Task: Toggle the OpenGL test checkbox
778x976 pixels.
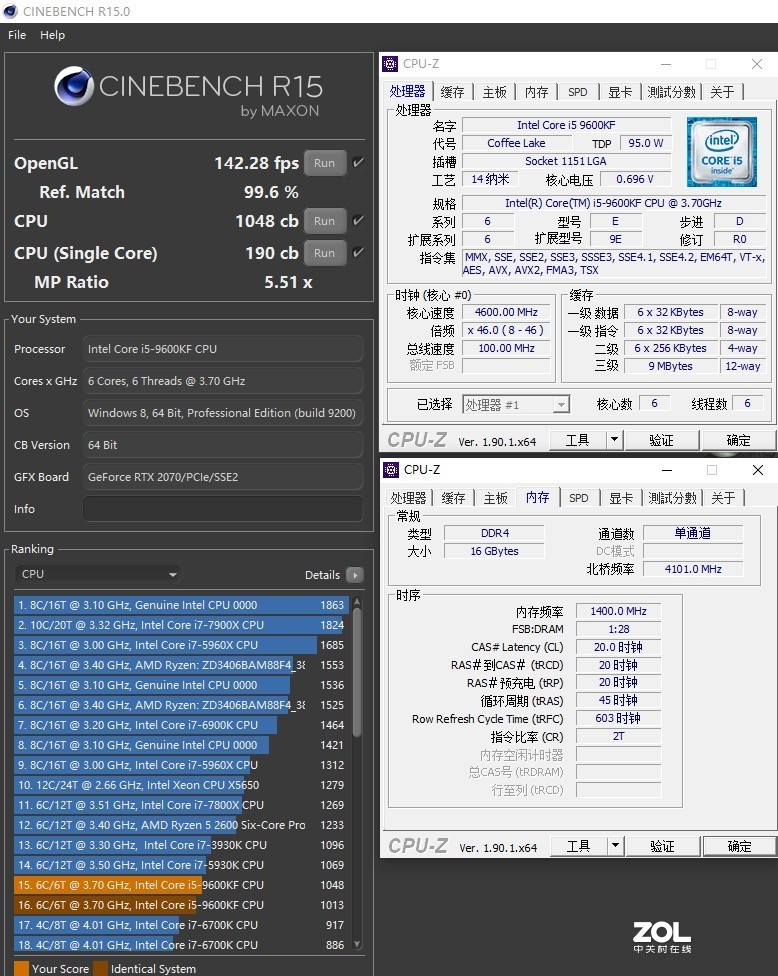Action: (x=358, y=162)
